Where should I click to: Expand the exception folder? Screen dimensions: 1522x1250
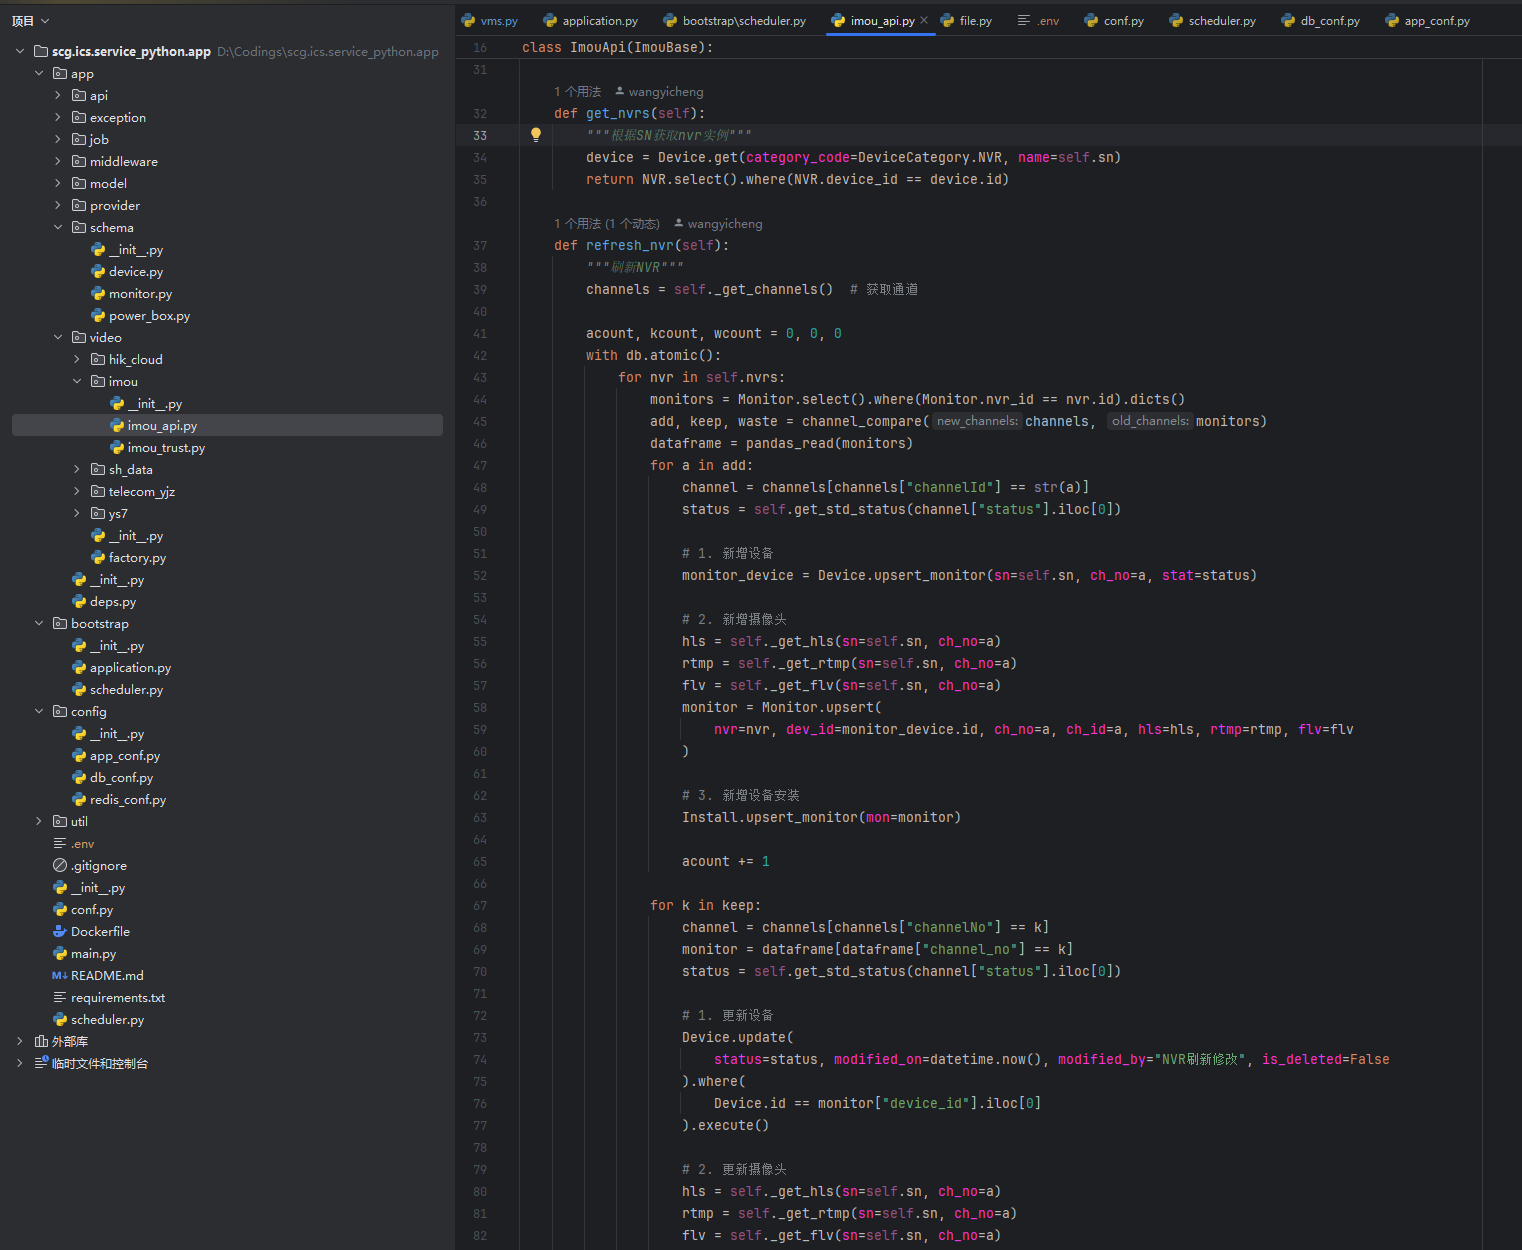coord(58,117)
